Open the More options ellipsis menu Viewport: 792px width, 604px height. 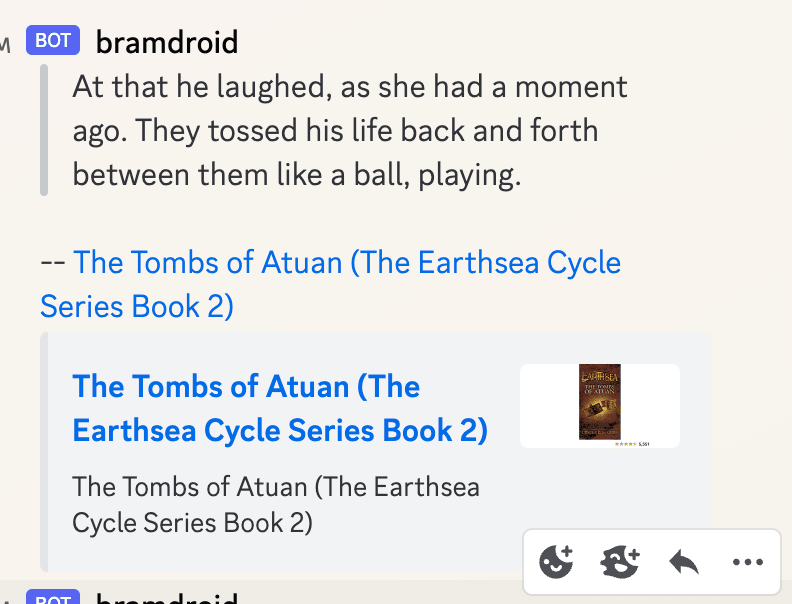748,562
